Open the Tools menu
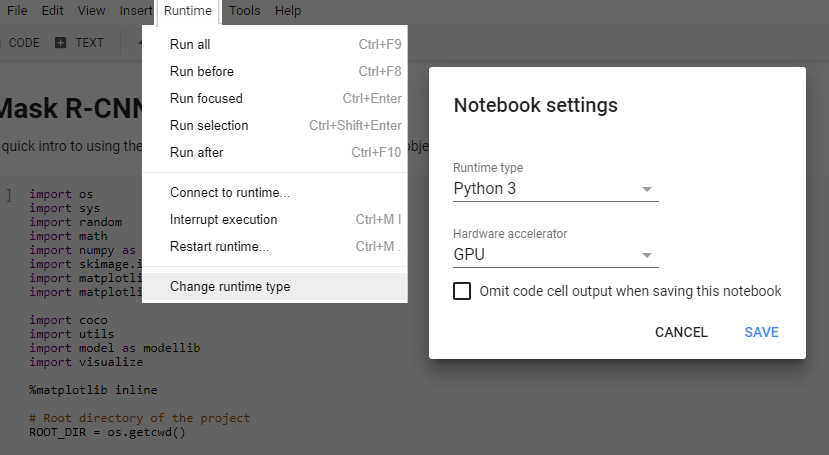This screenshot has width=829, height=455. pyautogui.click(x=244, y=11)
